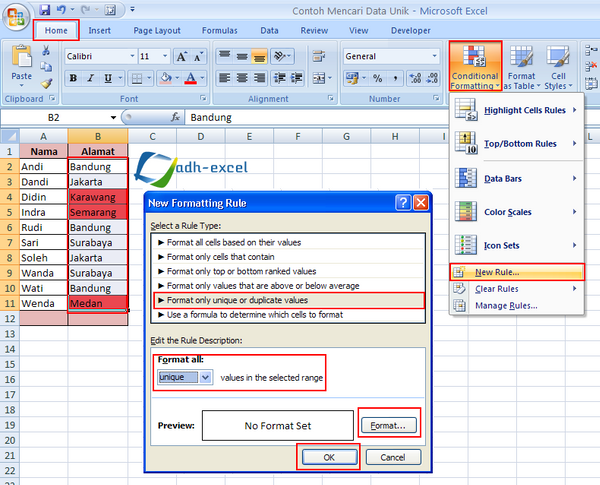Open the unique/duplicate dropdown

pos(205,377)
